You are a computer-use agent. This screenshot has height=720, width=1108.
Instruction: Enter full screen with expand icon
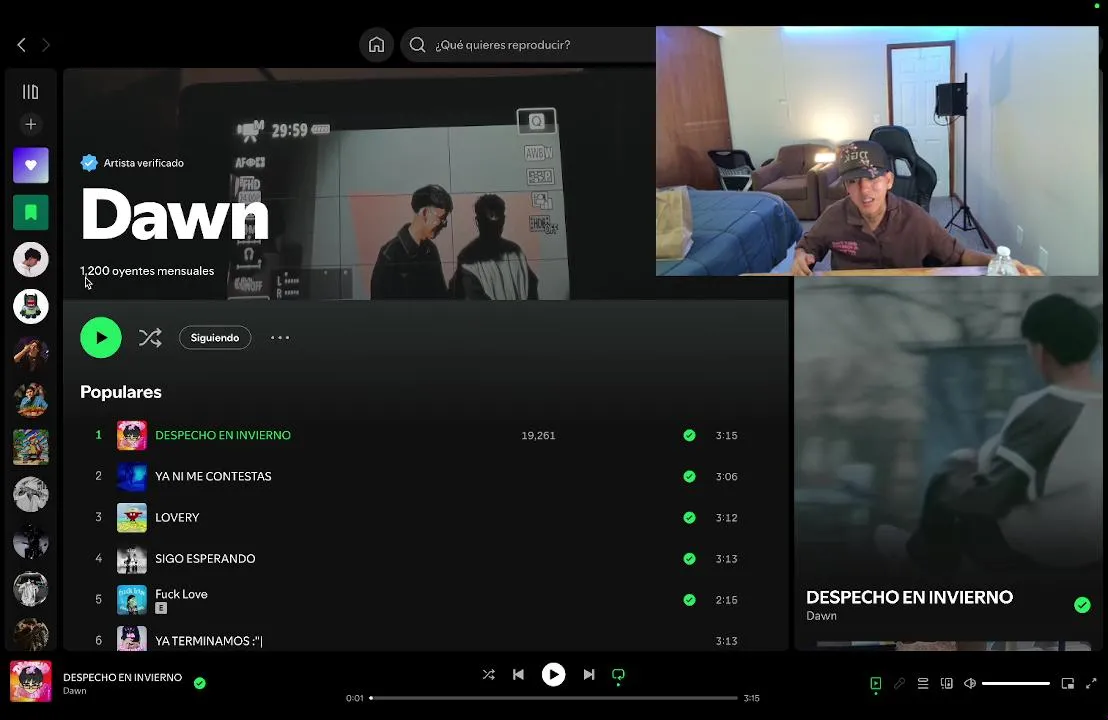pyautogui.click(x=1091, y=683)
